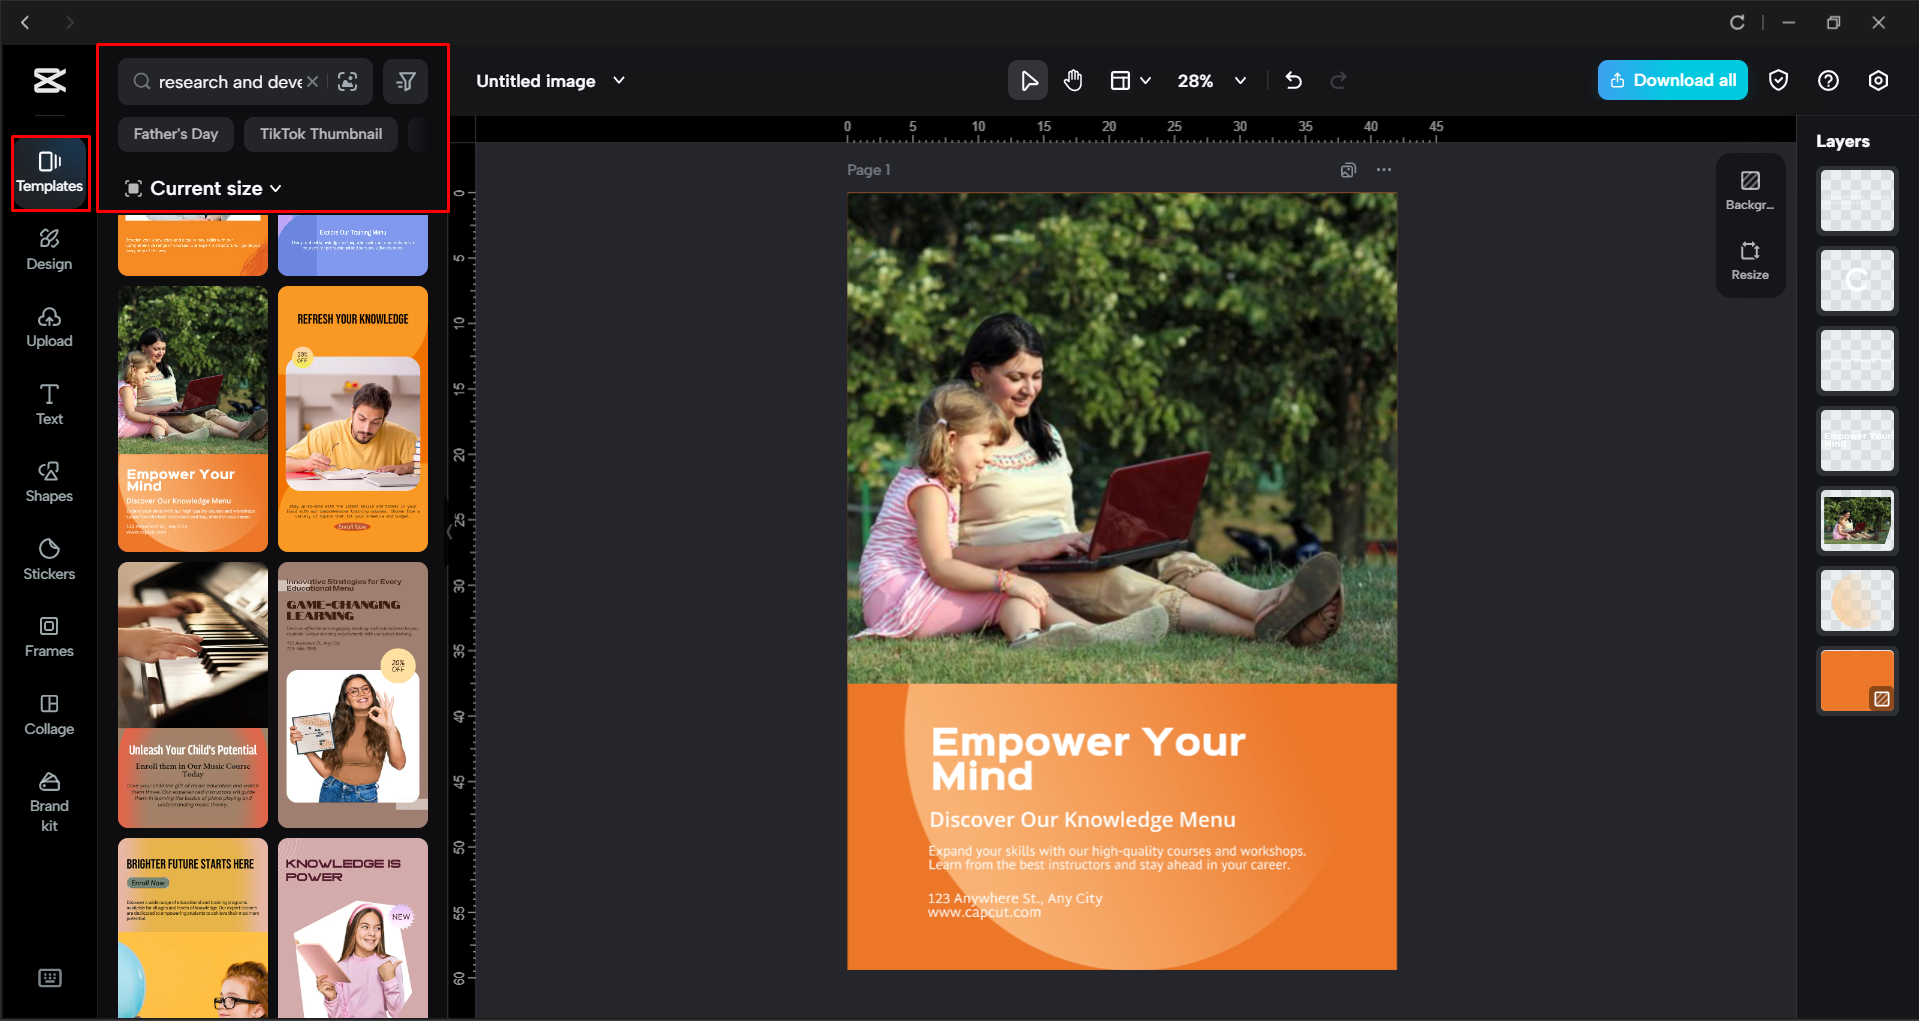The height and width of the screenshot is (1021, 1919).
Task: Click the Download all button
Action: 1671,80
